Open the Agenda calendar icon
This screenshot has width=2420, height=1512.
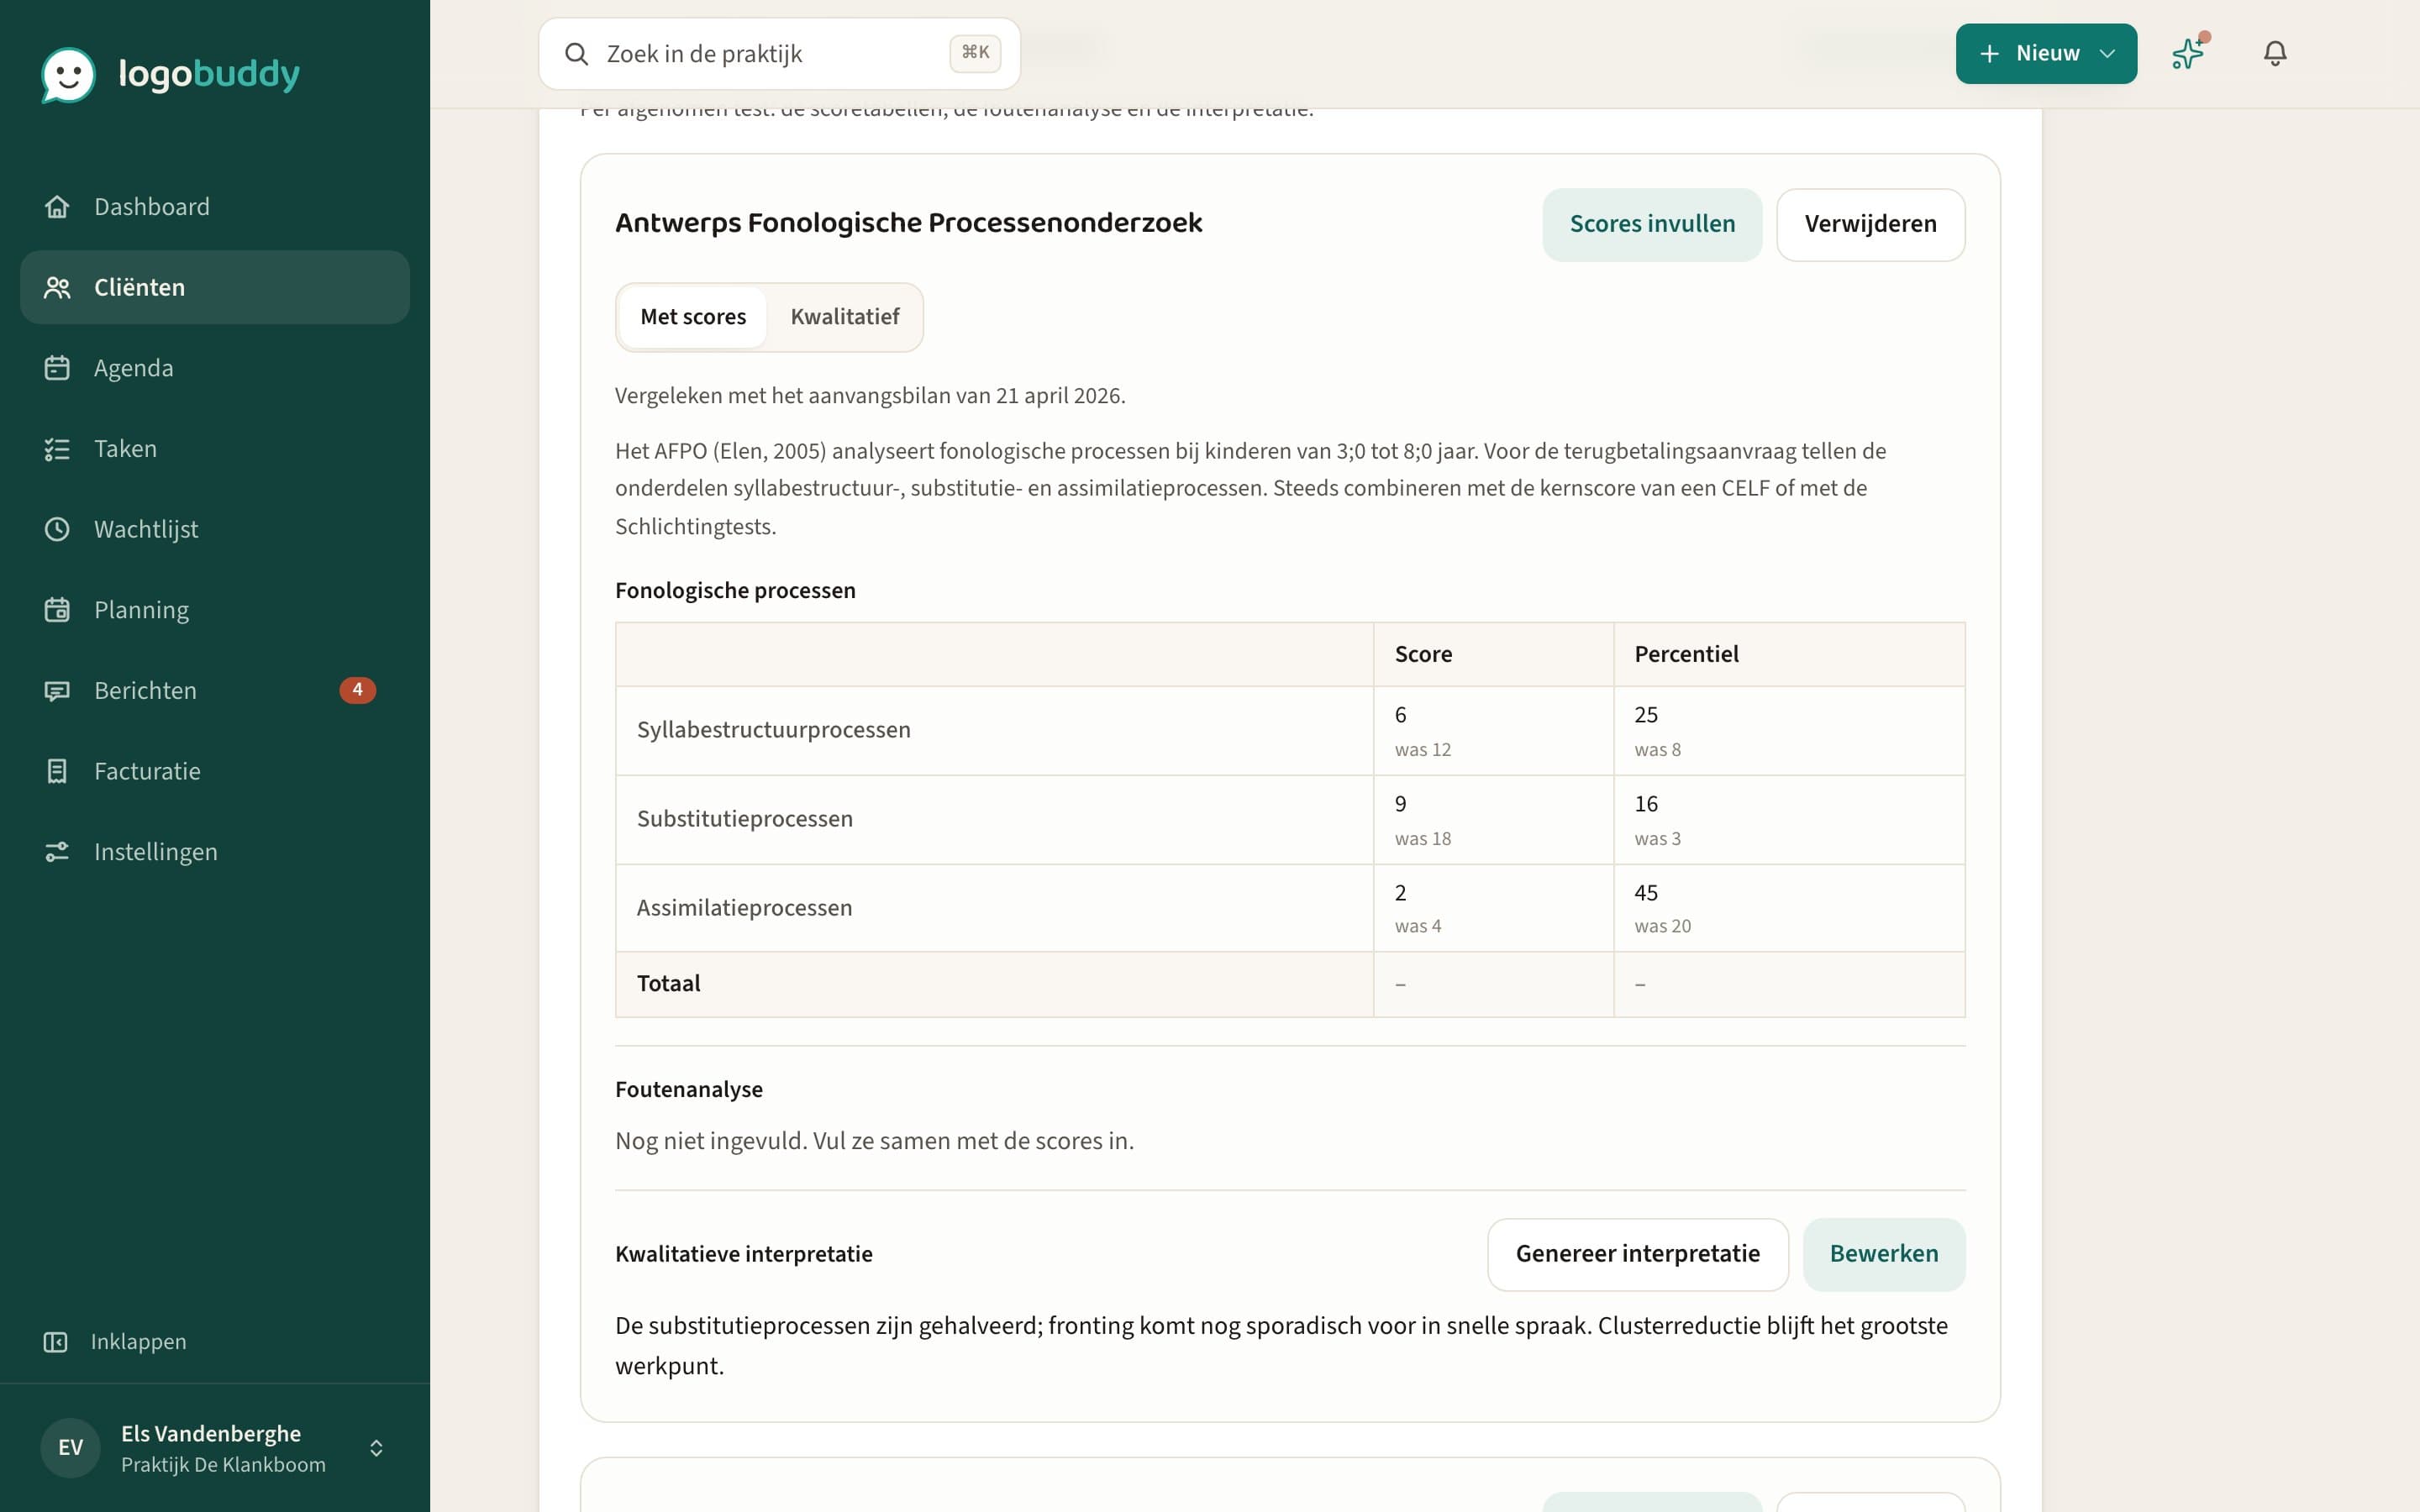(57, 368)
